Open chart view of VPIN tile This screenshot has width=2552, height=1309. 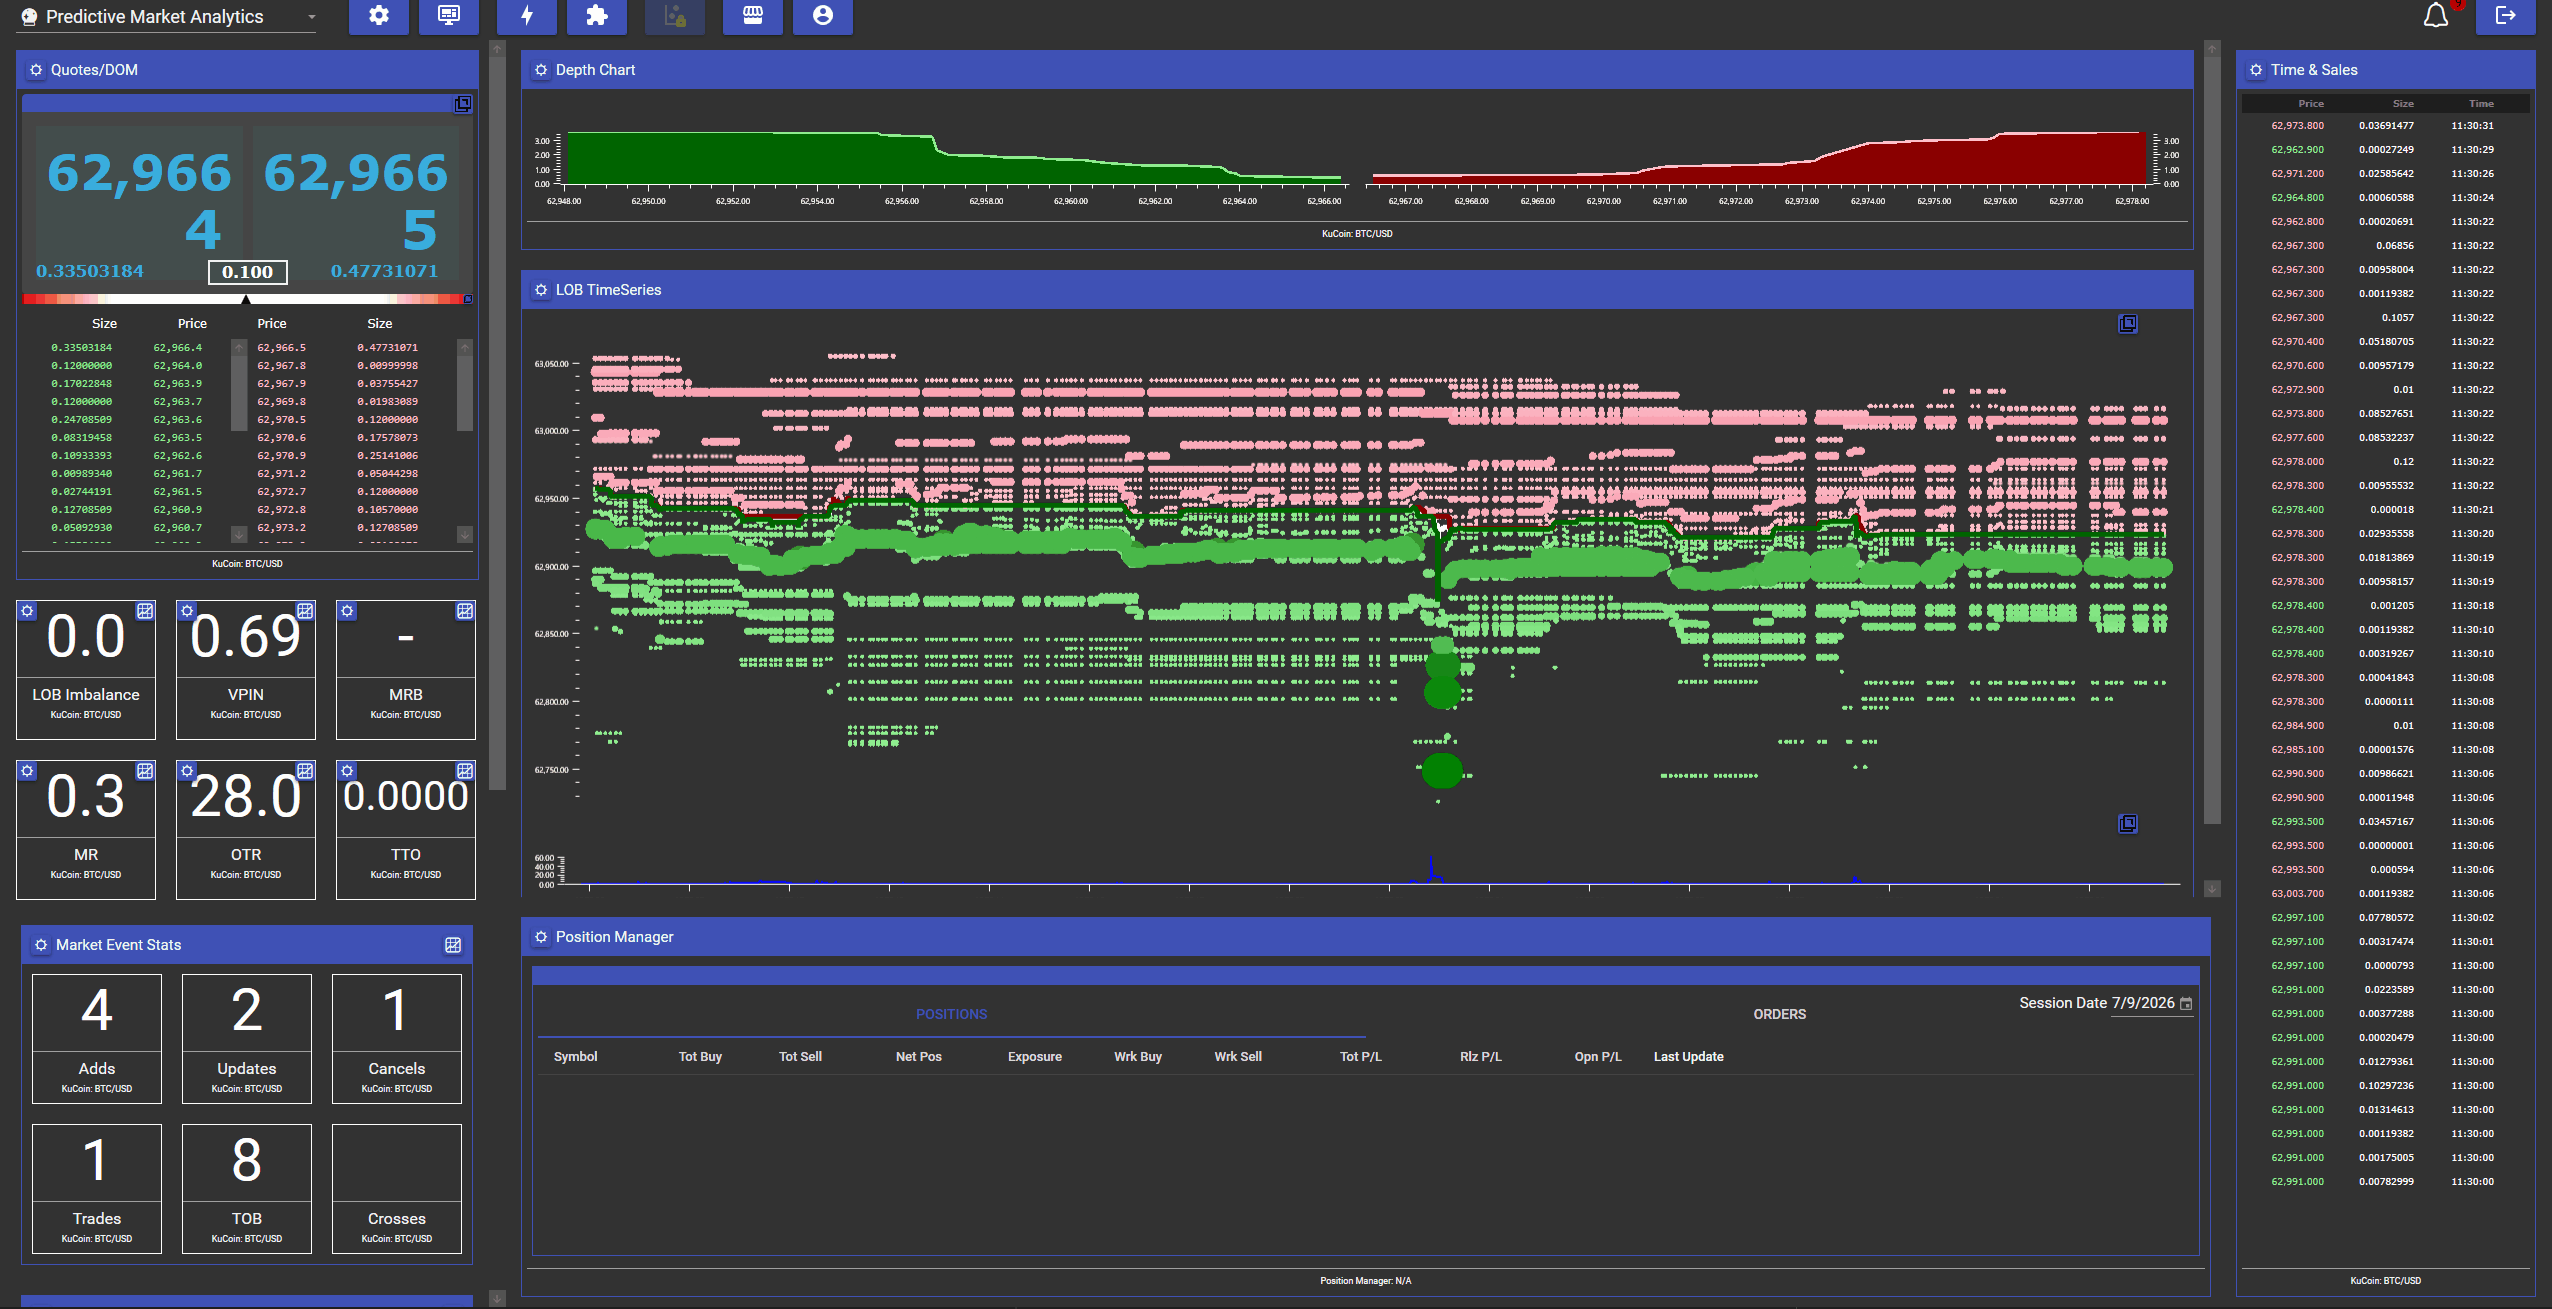(x=305, y=611)
